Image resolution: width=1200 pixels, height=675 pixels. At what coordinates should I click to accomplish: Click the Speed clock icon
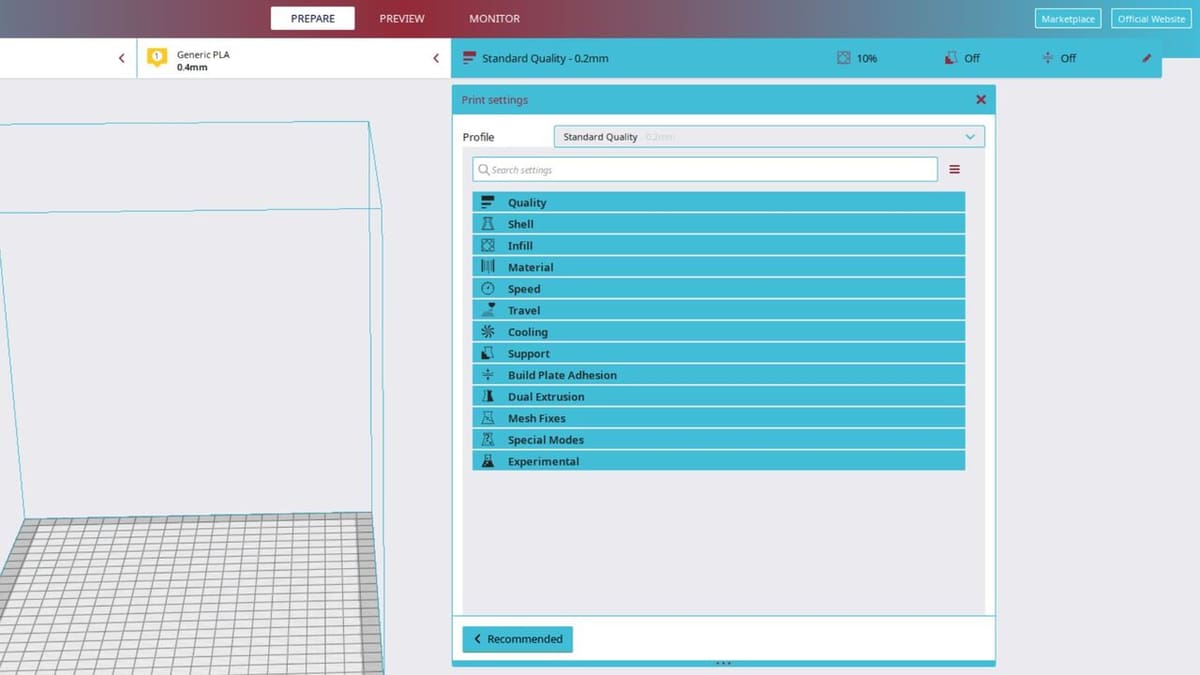[488, 288]
